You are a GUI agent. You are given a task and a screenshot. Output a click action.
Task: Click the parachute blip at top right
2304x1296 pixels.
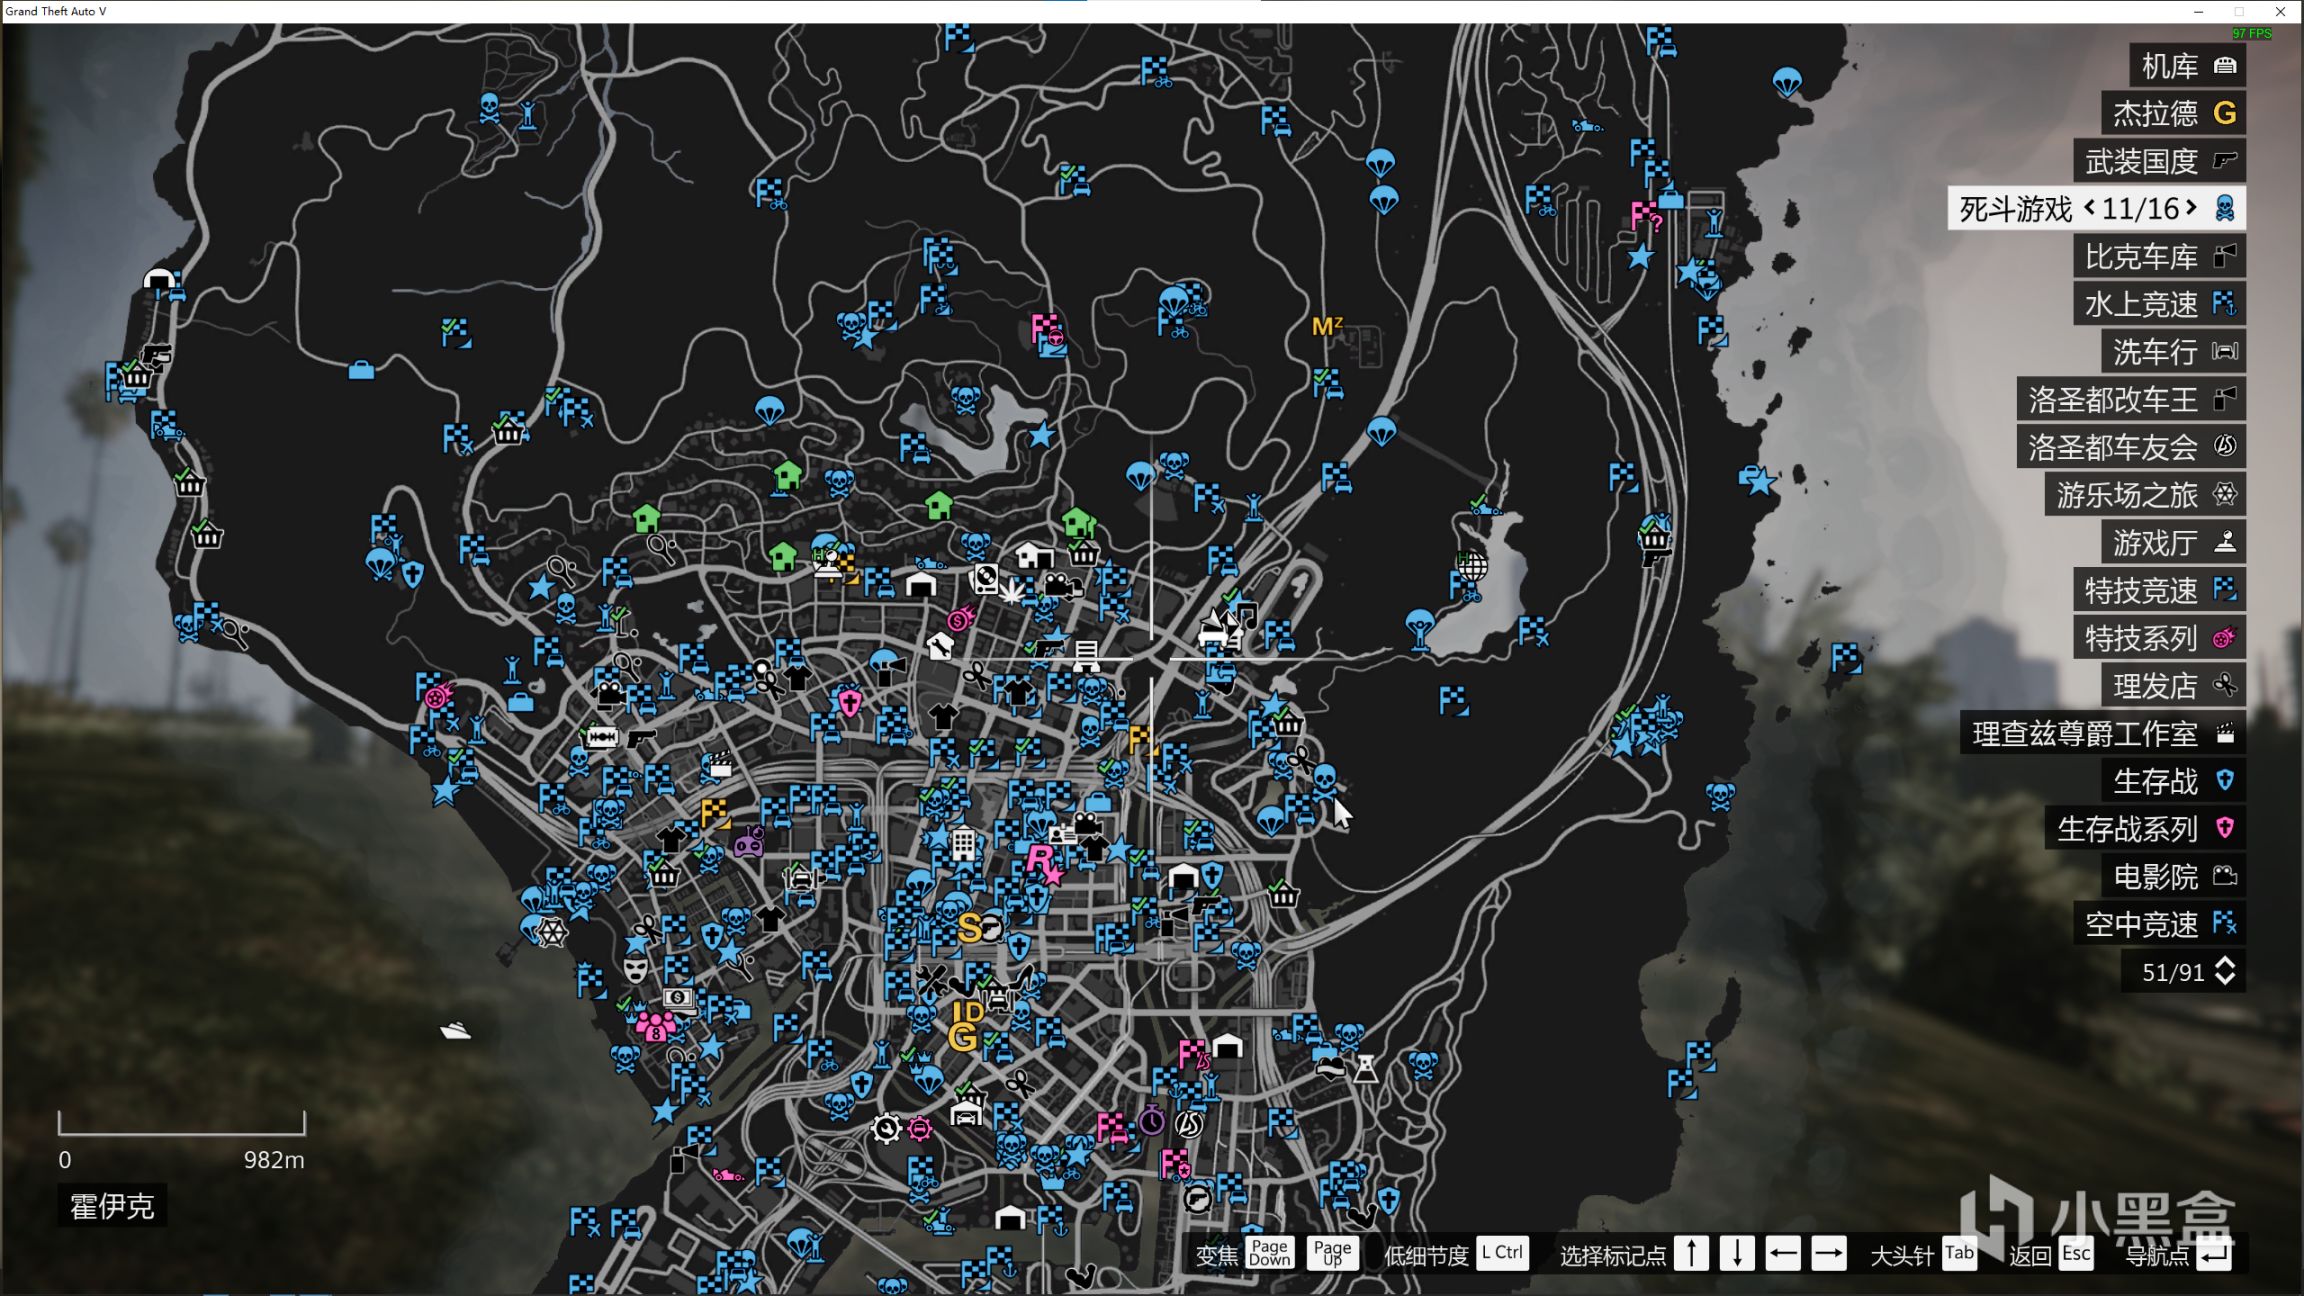(1787, 82)
